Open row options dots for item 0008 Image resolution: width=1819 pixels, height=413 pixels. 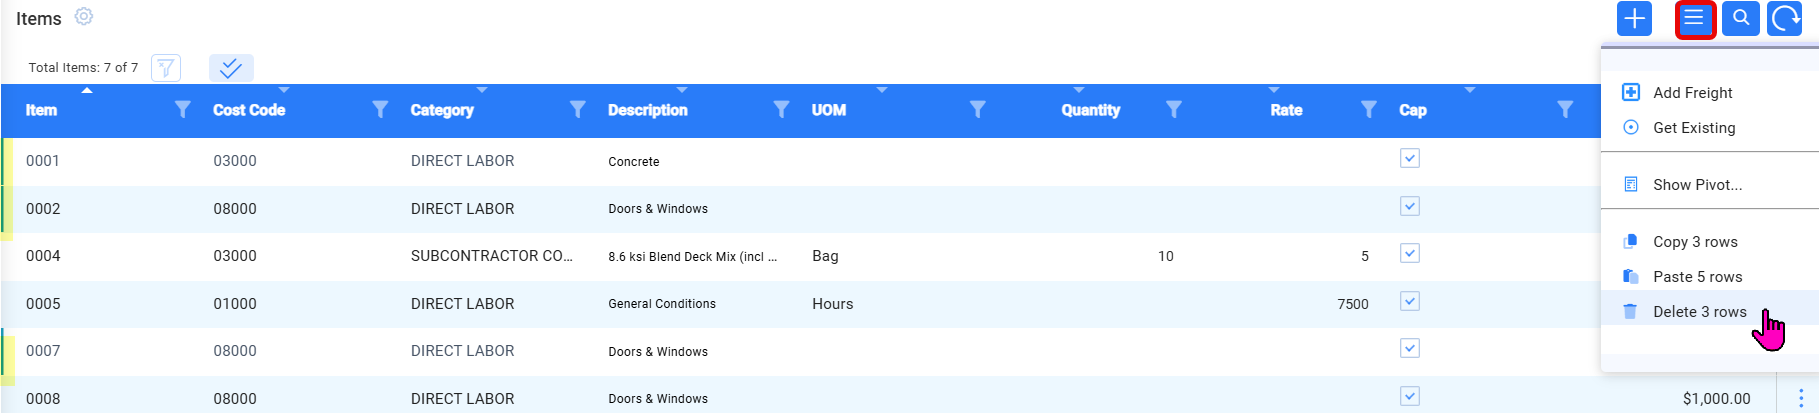(x=1801, y=398)
